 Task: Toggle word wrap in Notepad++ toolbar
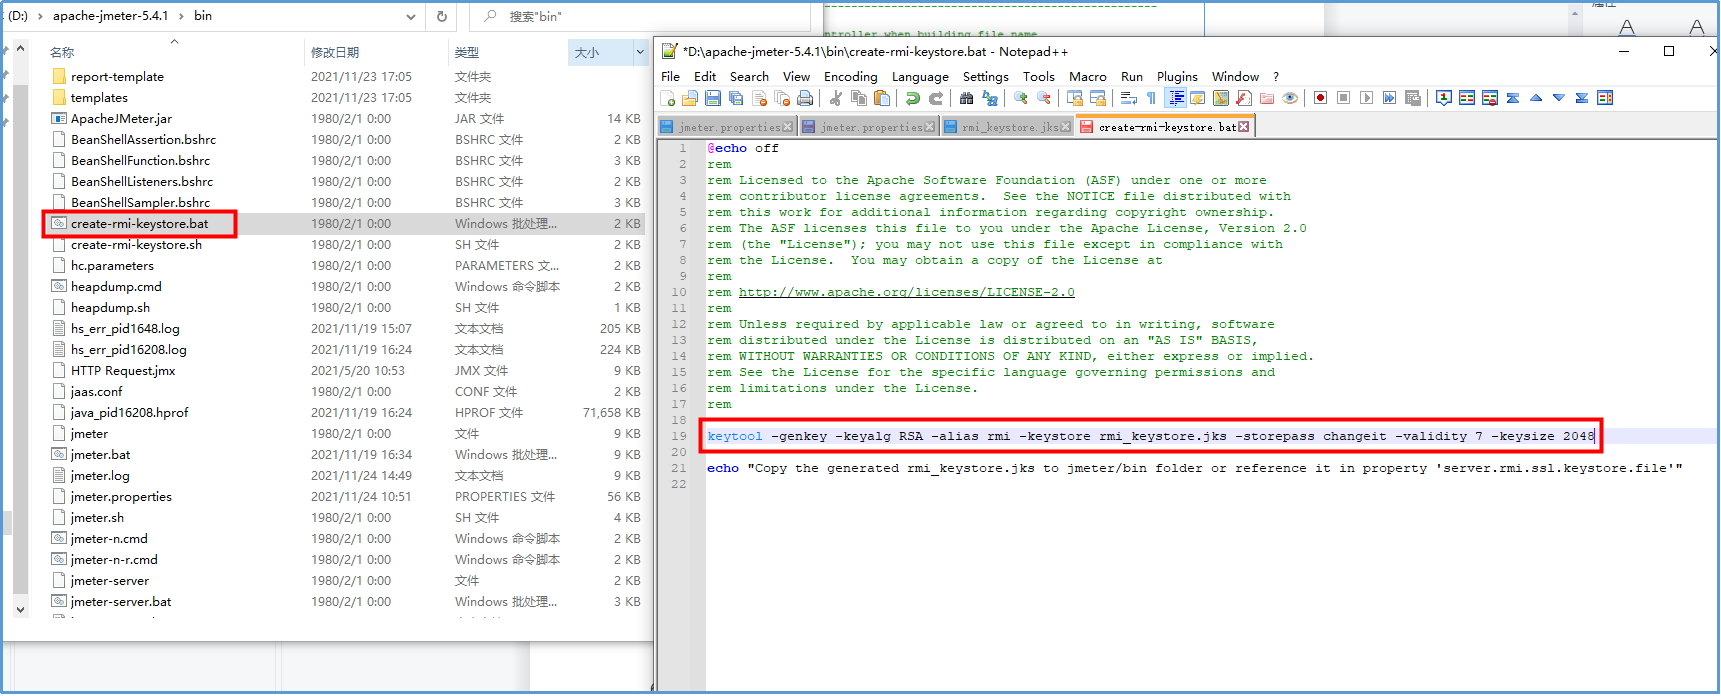coord(1129,98)
